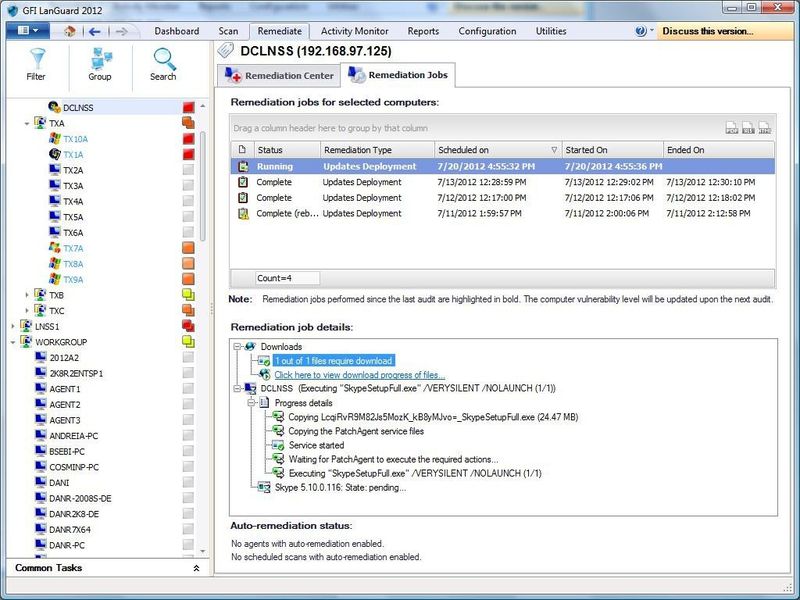
Task: Click Discuss this version link
Action: (x=708, y=31)
